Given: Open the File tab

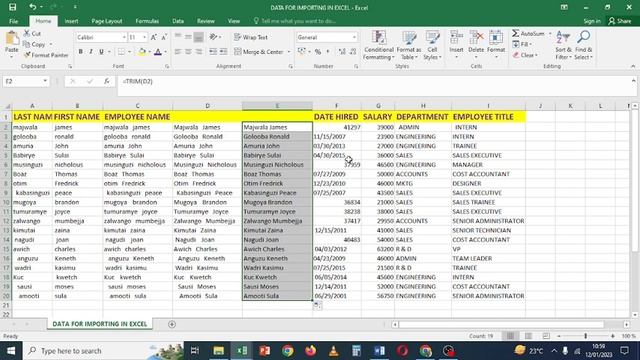Looking at the screenshot, I should 13,21.
